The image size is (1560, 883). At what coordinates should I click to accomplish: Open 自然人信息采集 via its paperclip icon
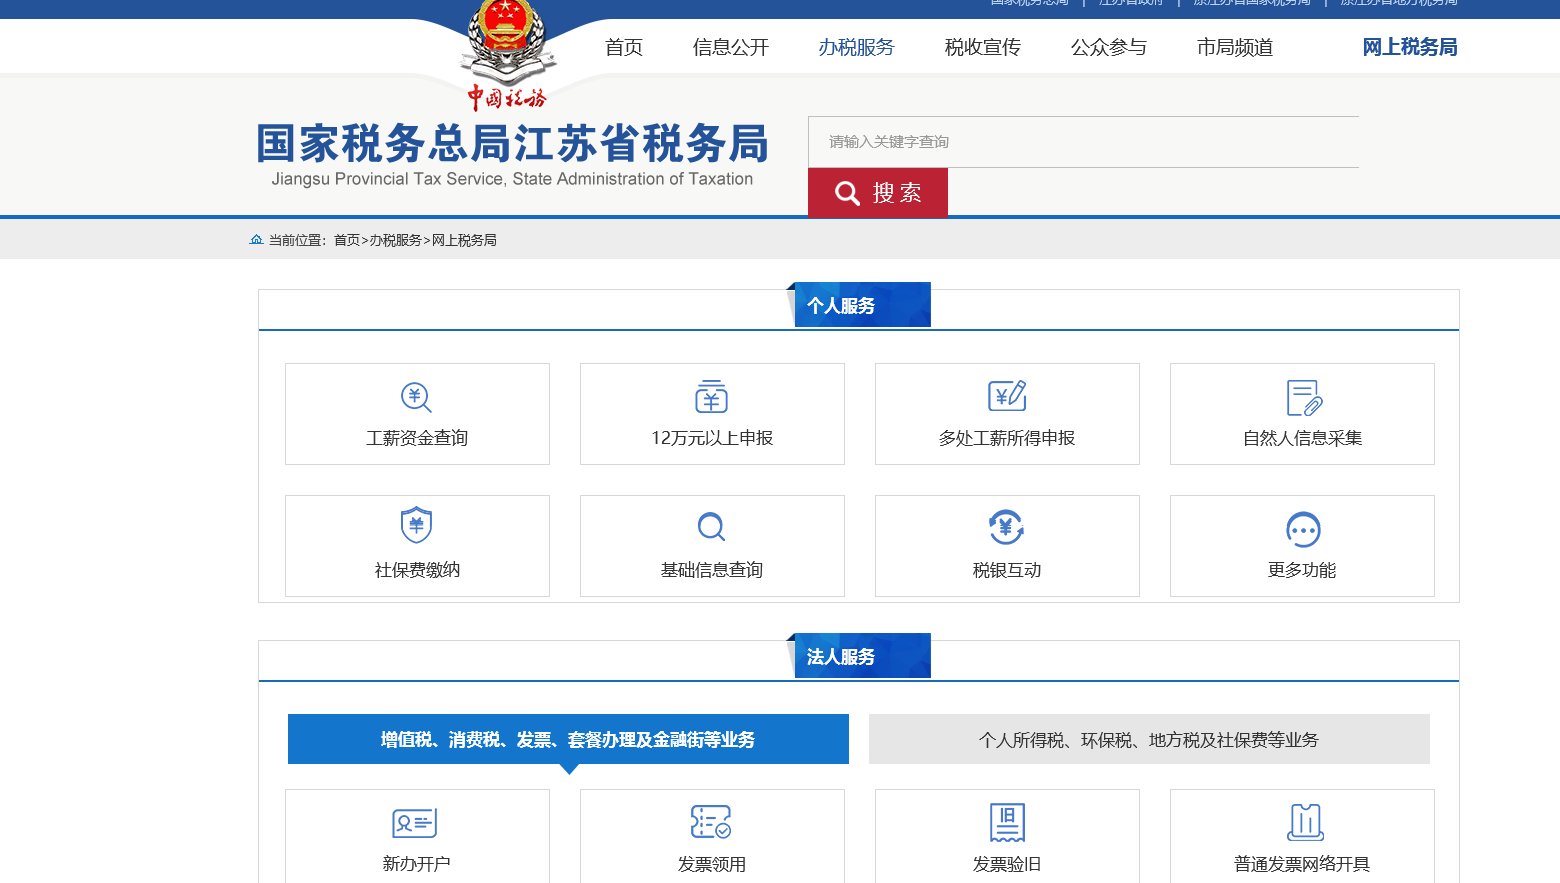(1302, 396)
